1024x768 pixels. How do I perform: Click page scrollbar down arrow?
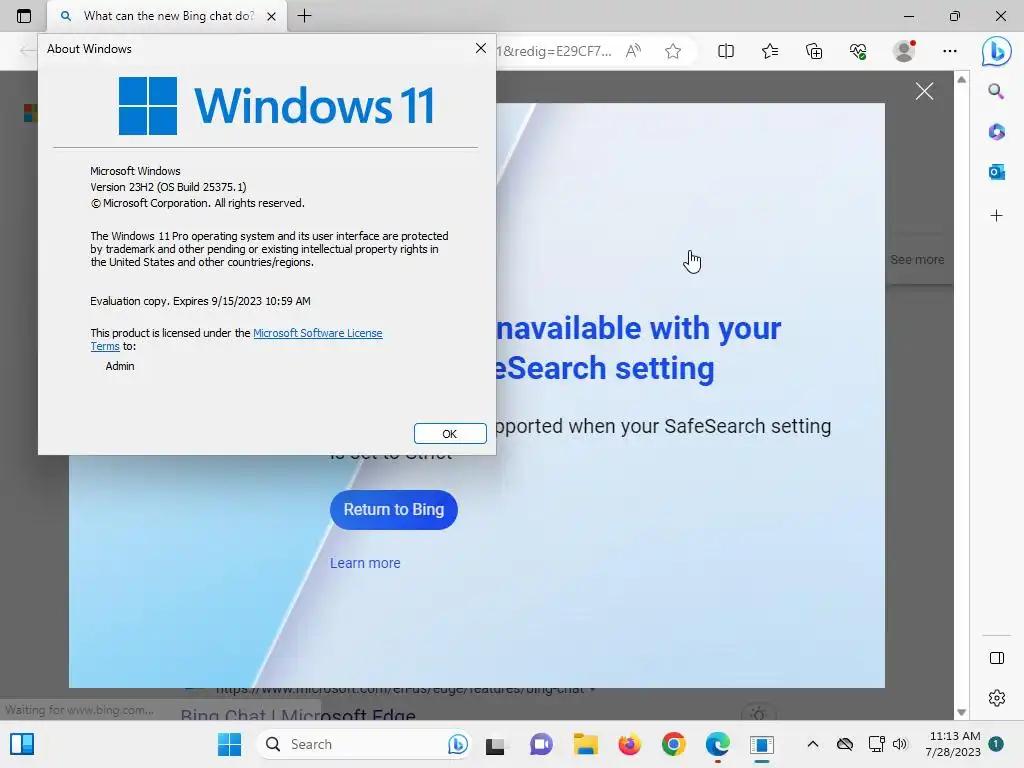961,712
